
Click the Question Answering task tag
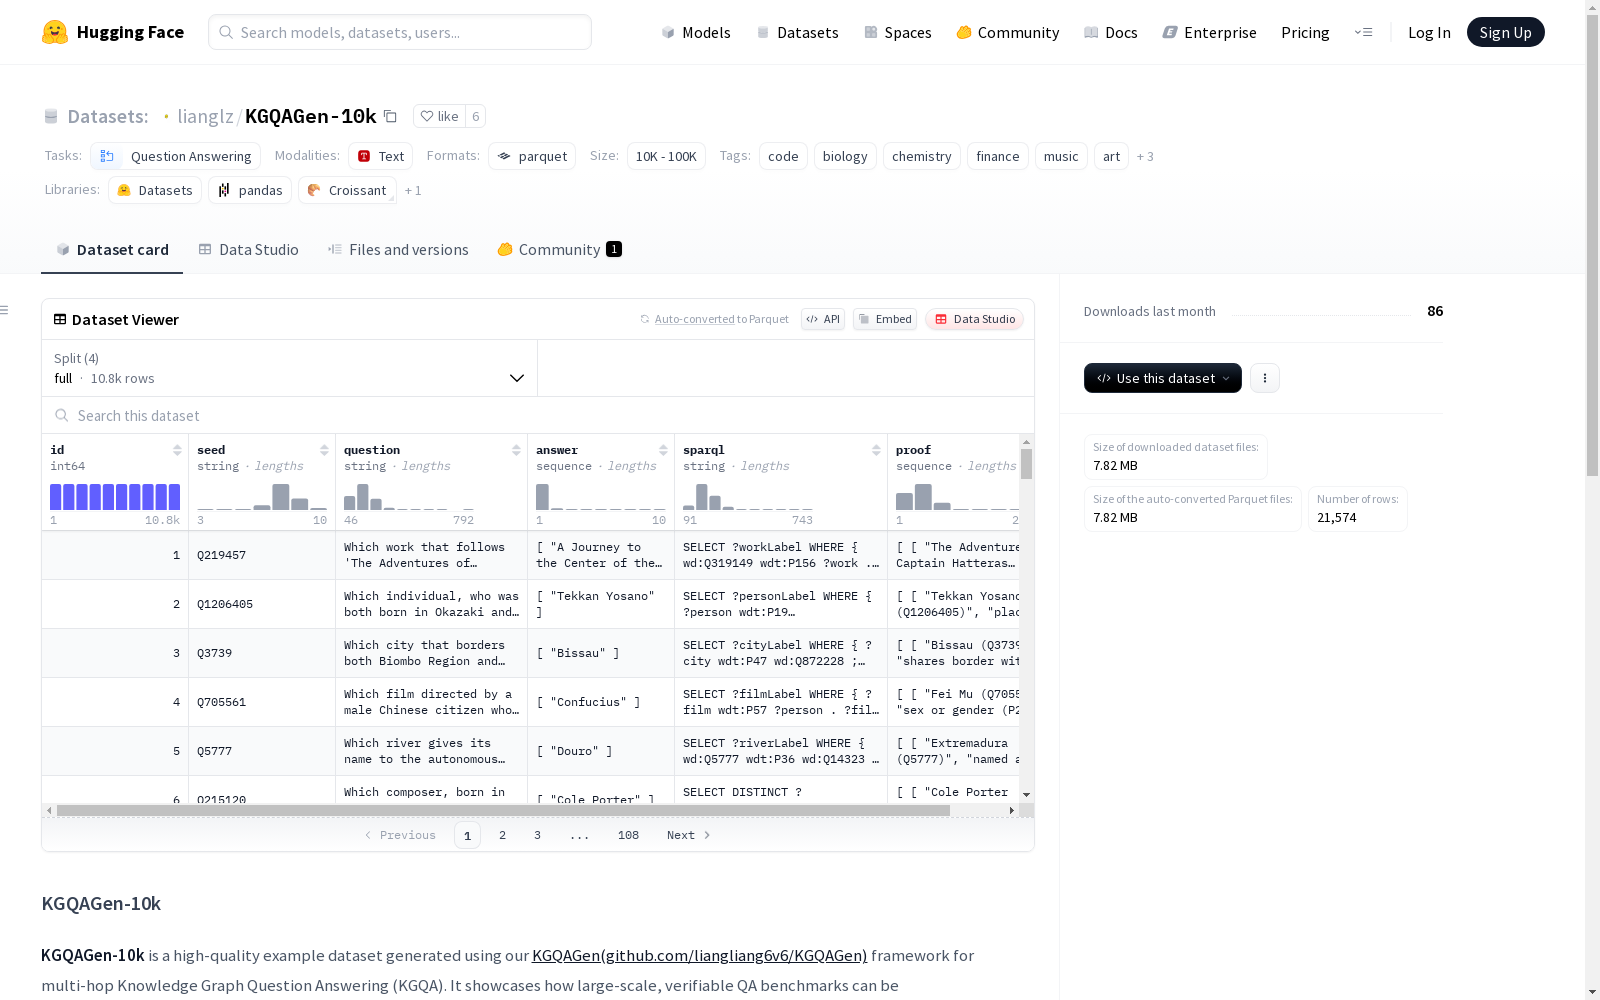tap(176, 156)
